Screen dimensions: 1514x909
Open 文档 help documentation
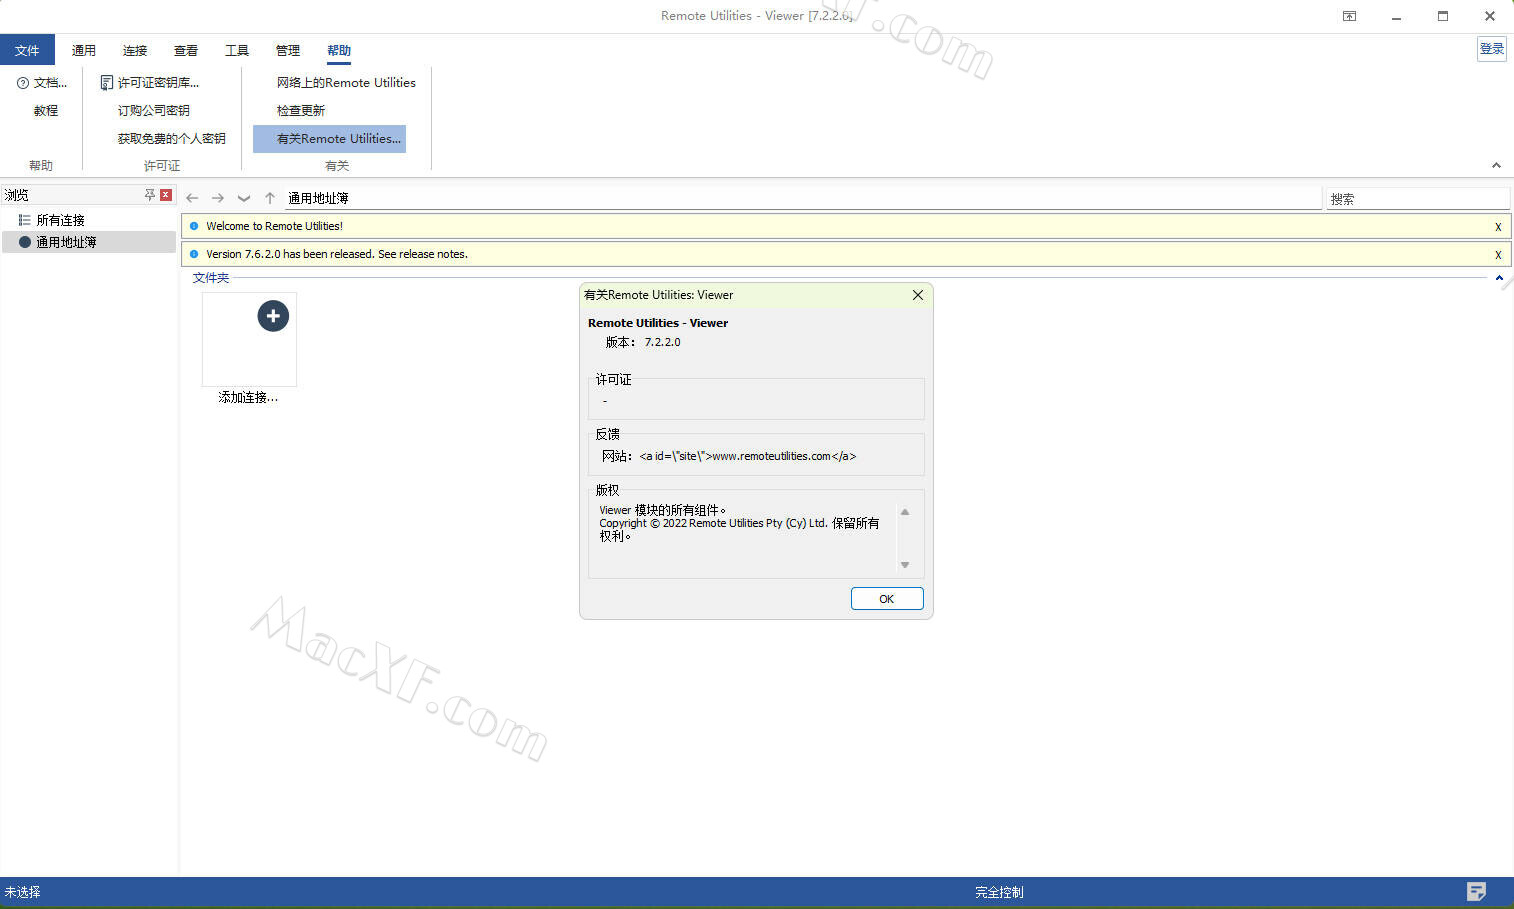pos(42,83)
